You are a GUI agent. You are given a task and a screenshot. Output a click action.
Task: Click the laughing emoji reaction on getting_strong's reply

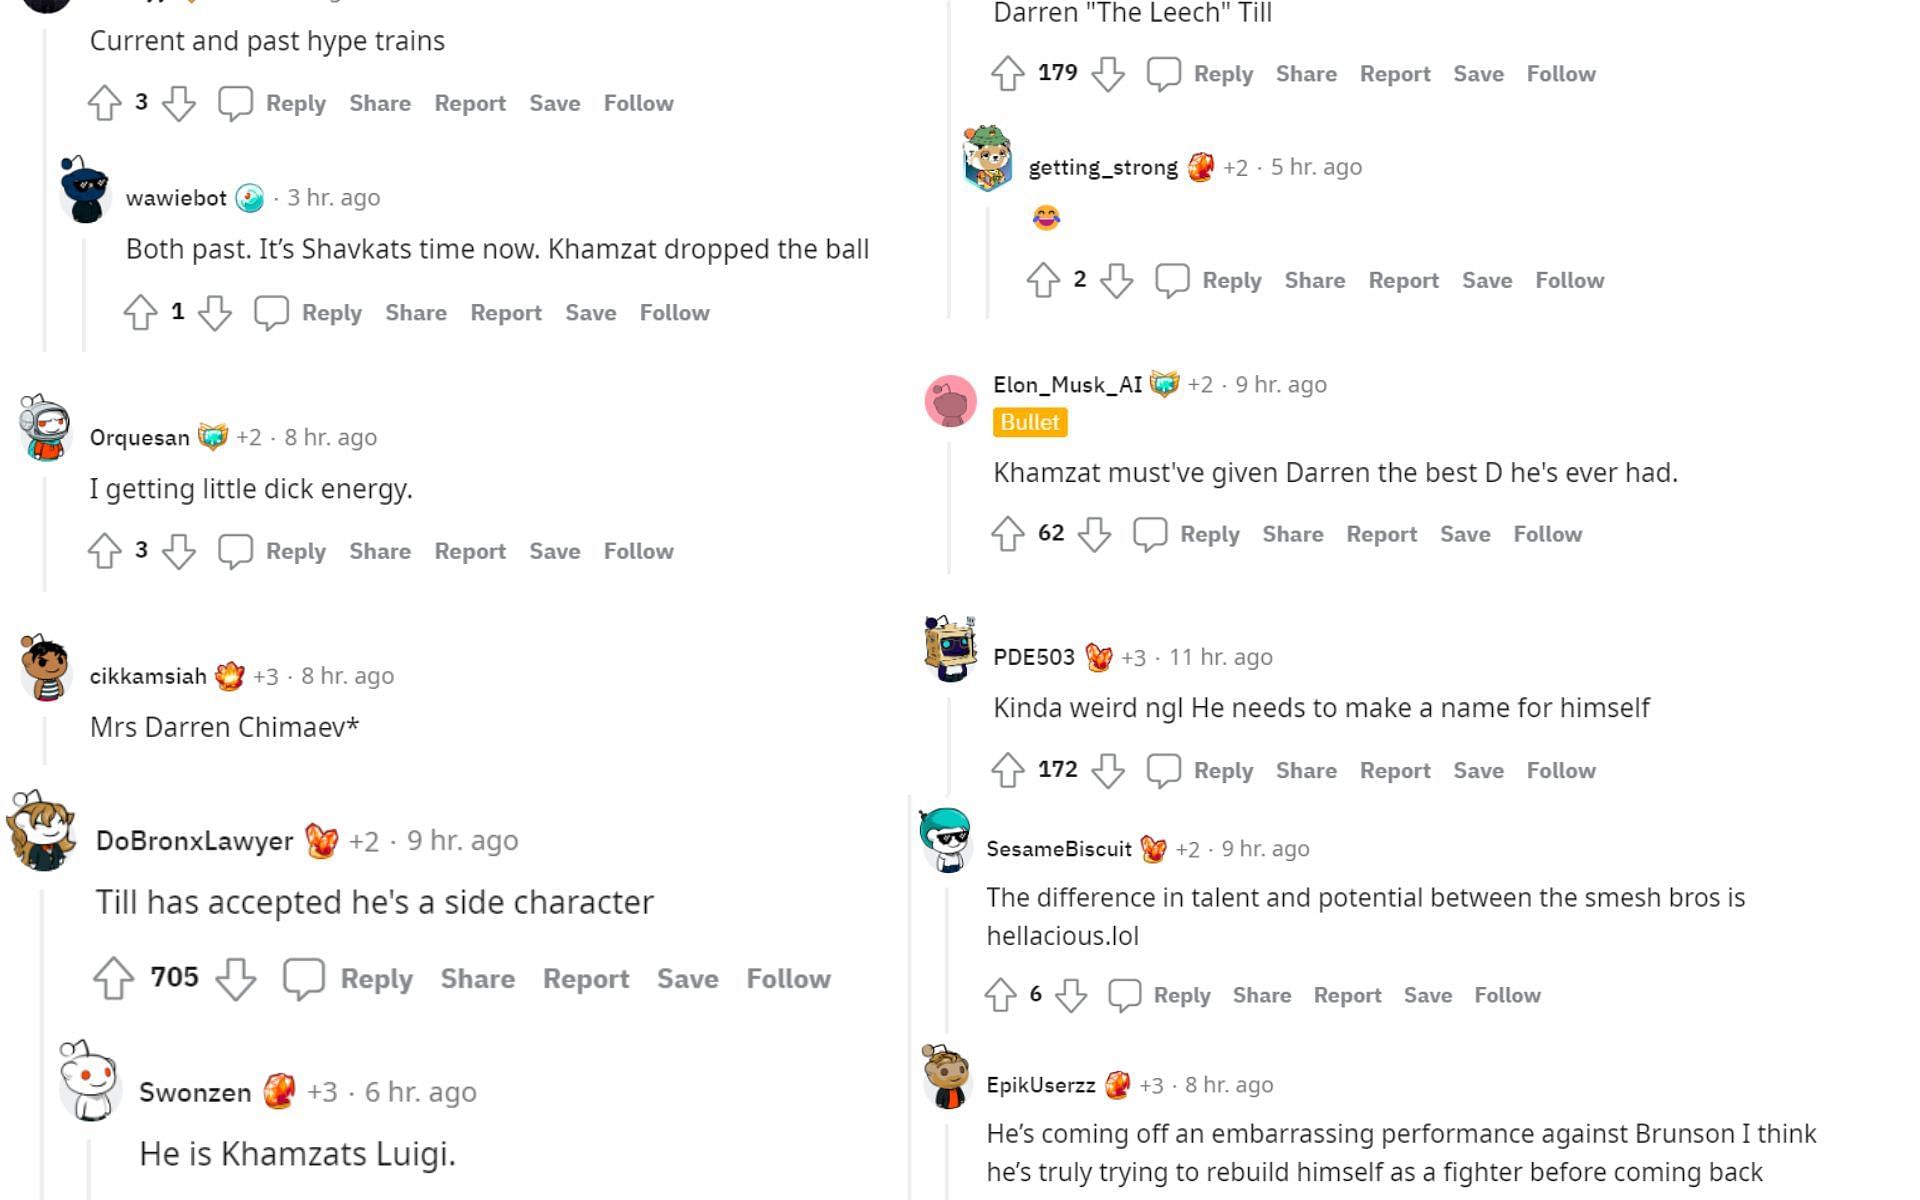[x=1046, y=218]
